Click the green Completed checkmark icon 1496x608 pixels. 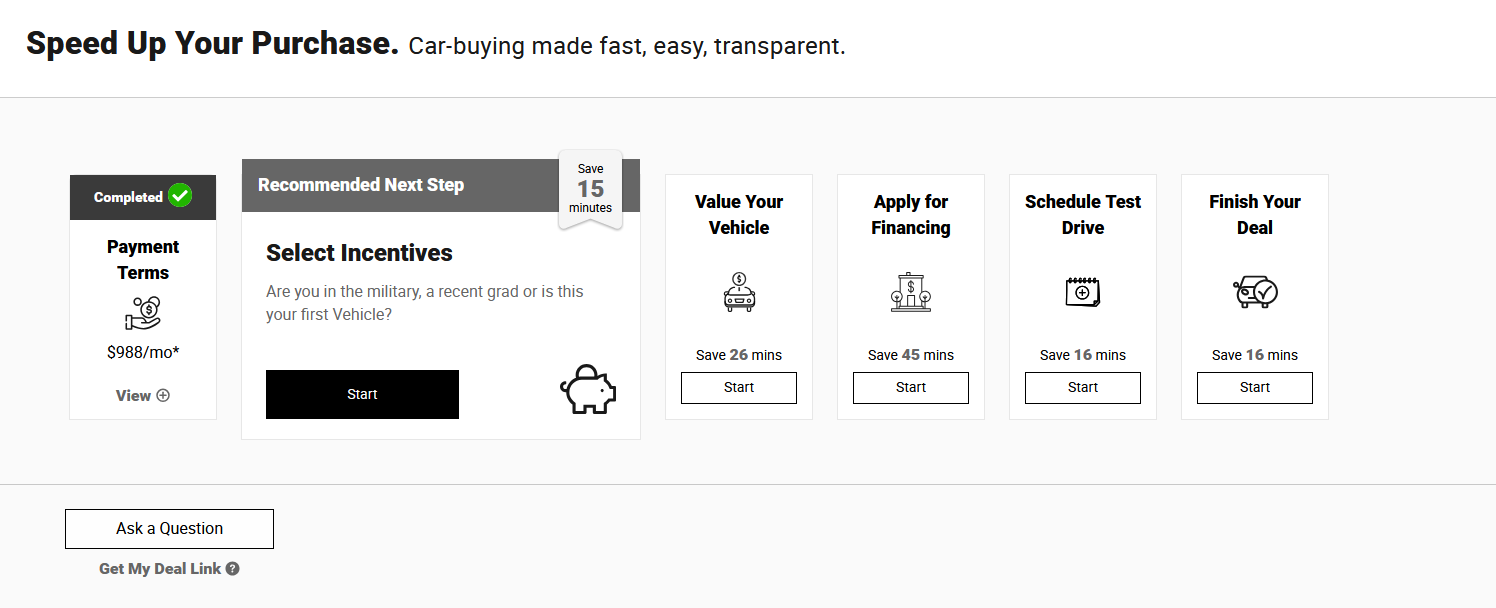click(x=180, y=196)
